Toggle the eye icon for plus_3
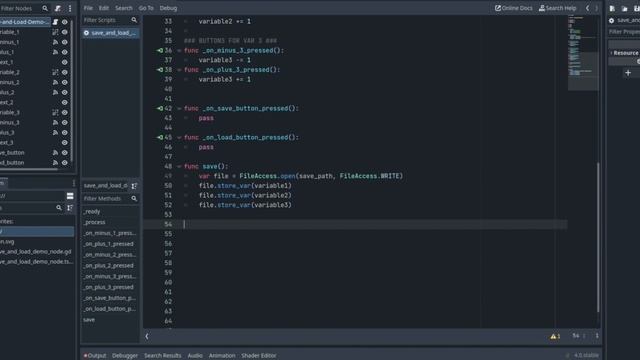Viewport: 640px width, 360px height. click(x=64, y=133)
